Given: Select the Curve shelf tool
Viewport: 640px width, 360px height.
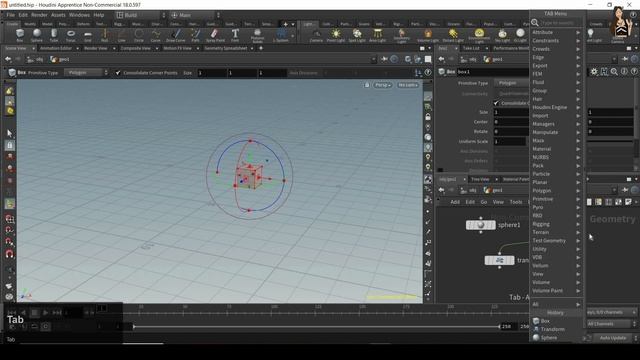Looking at the screenshot, I should point(156,35).
